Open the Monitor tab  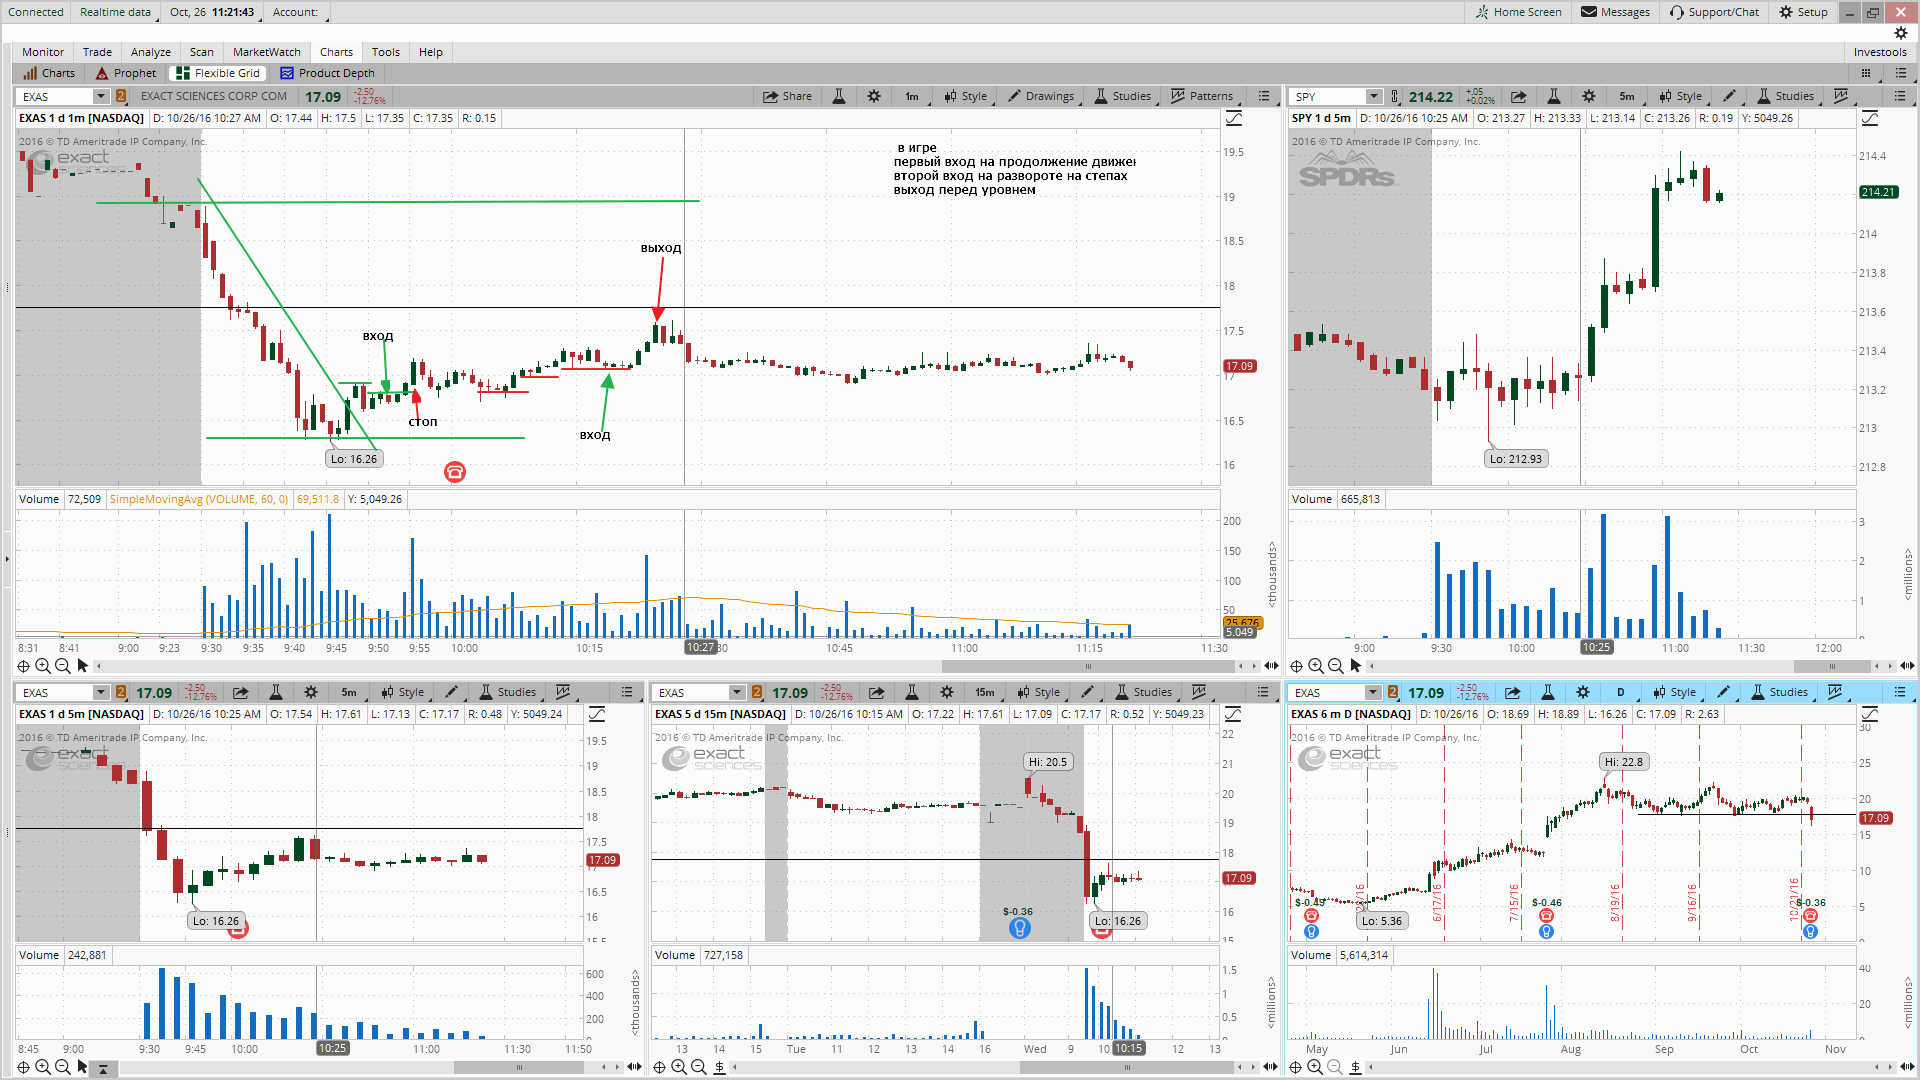43,52
